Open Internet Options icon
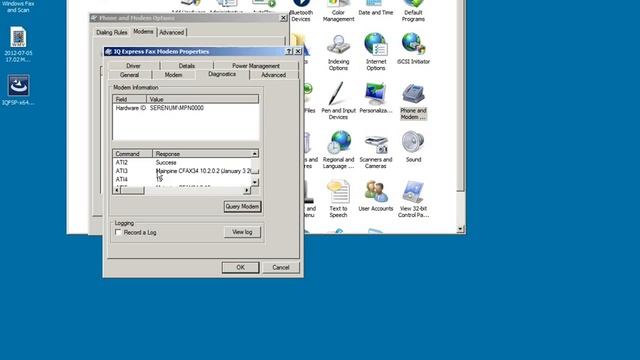This screenshot has width=640, height=360. click(x=376, y=53)
